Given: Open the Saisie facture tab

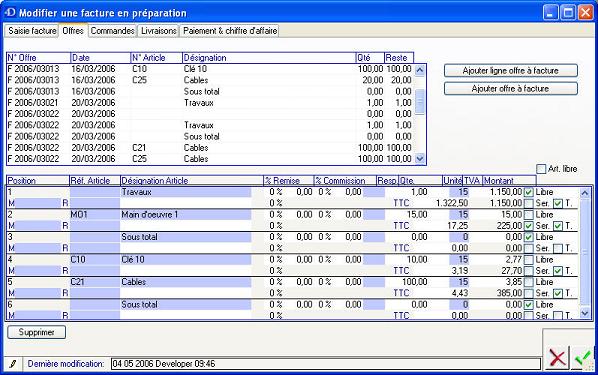Looking at the screenshot, I should [x=32, y=31].
